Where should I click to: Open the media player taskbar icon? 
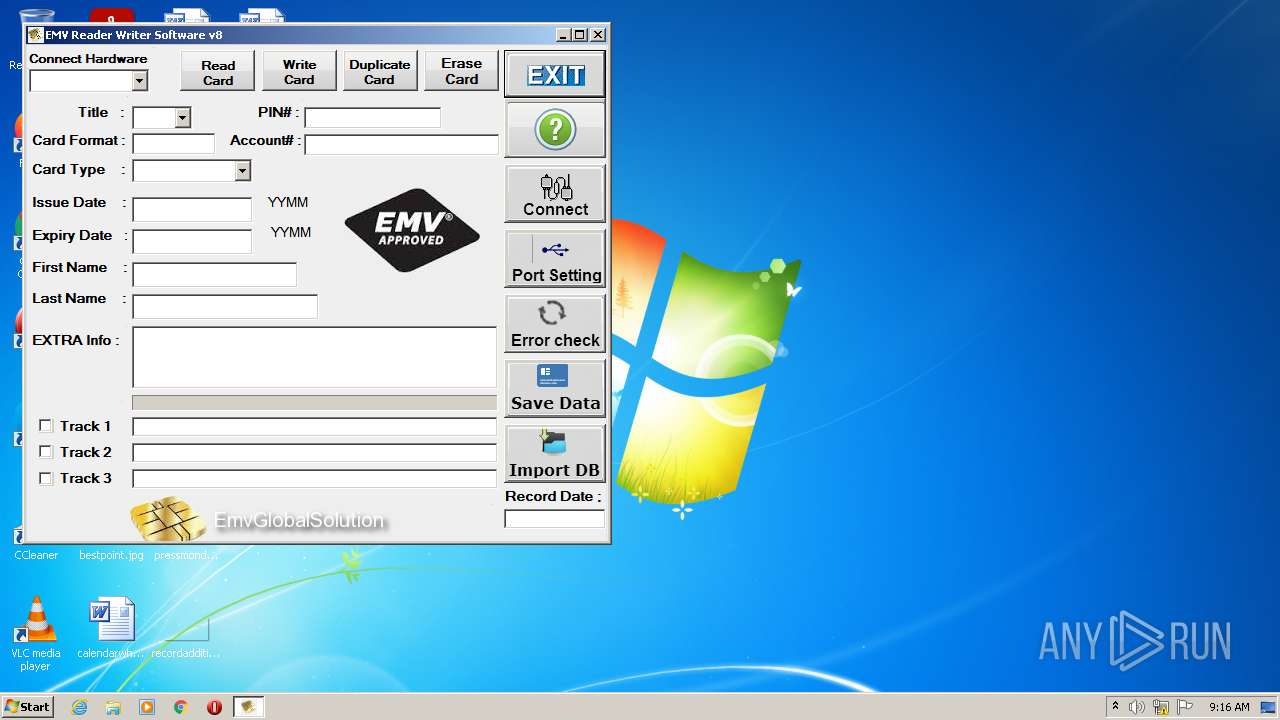(x=147, y=707)
